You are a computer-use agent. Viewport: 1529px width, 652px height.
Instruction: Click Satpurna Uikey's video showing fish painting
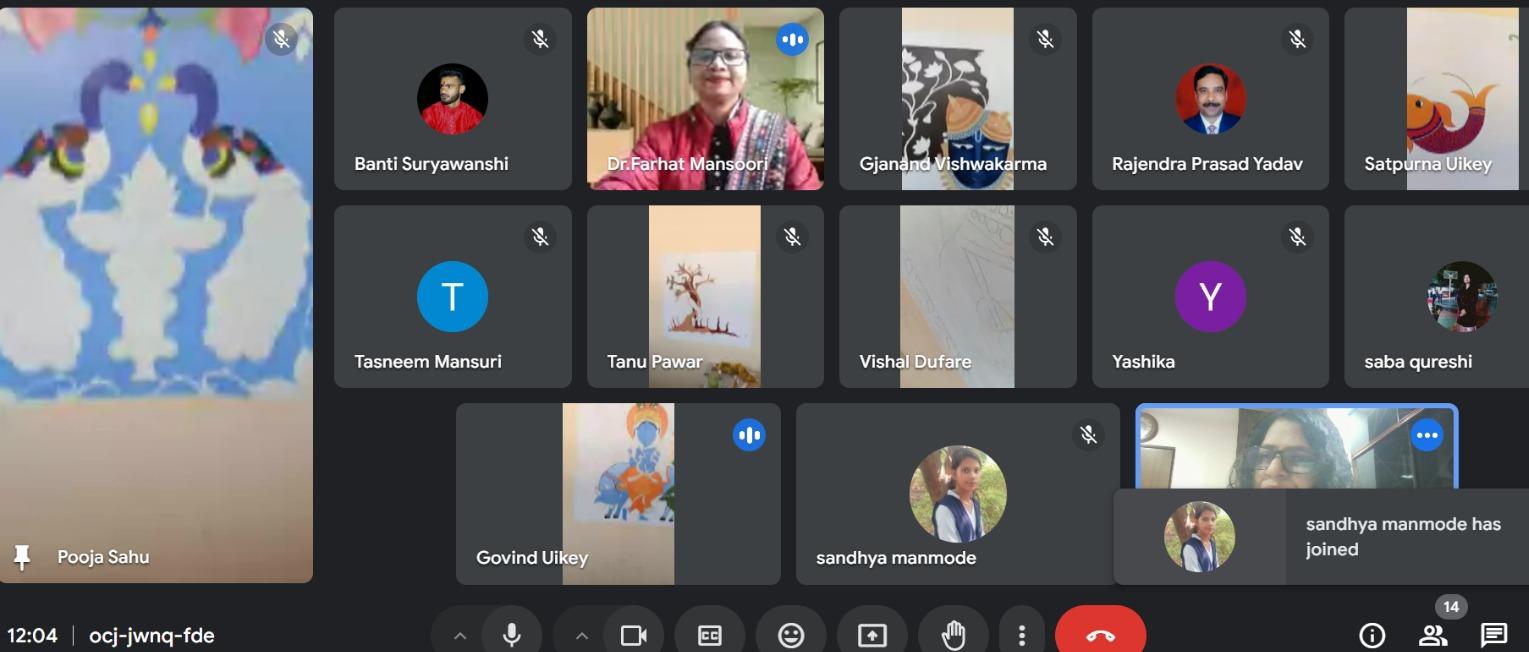pos(1462,99)
